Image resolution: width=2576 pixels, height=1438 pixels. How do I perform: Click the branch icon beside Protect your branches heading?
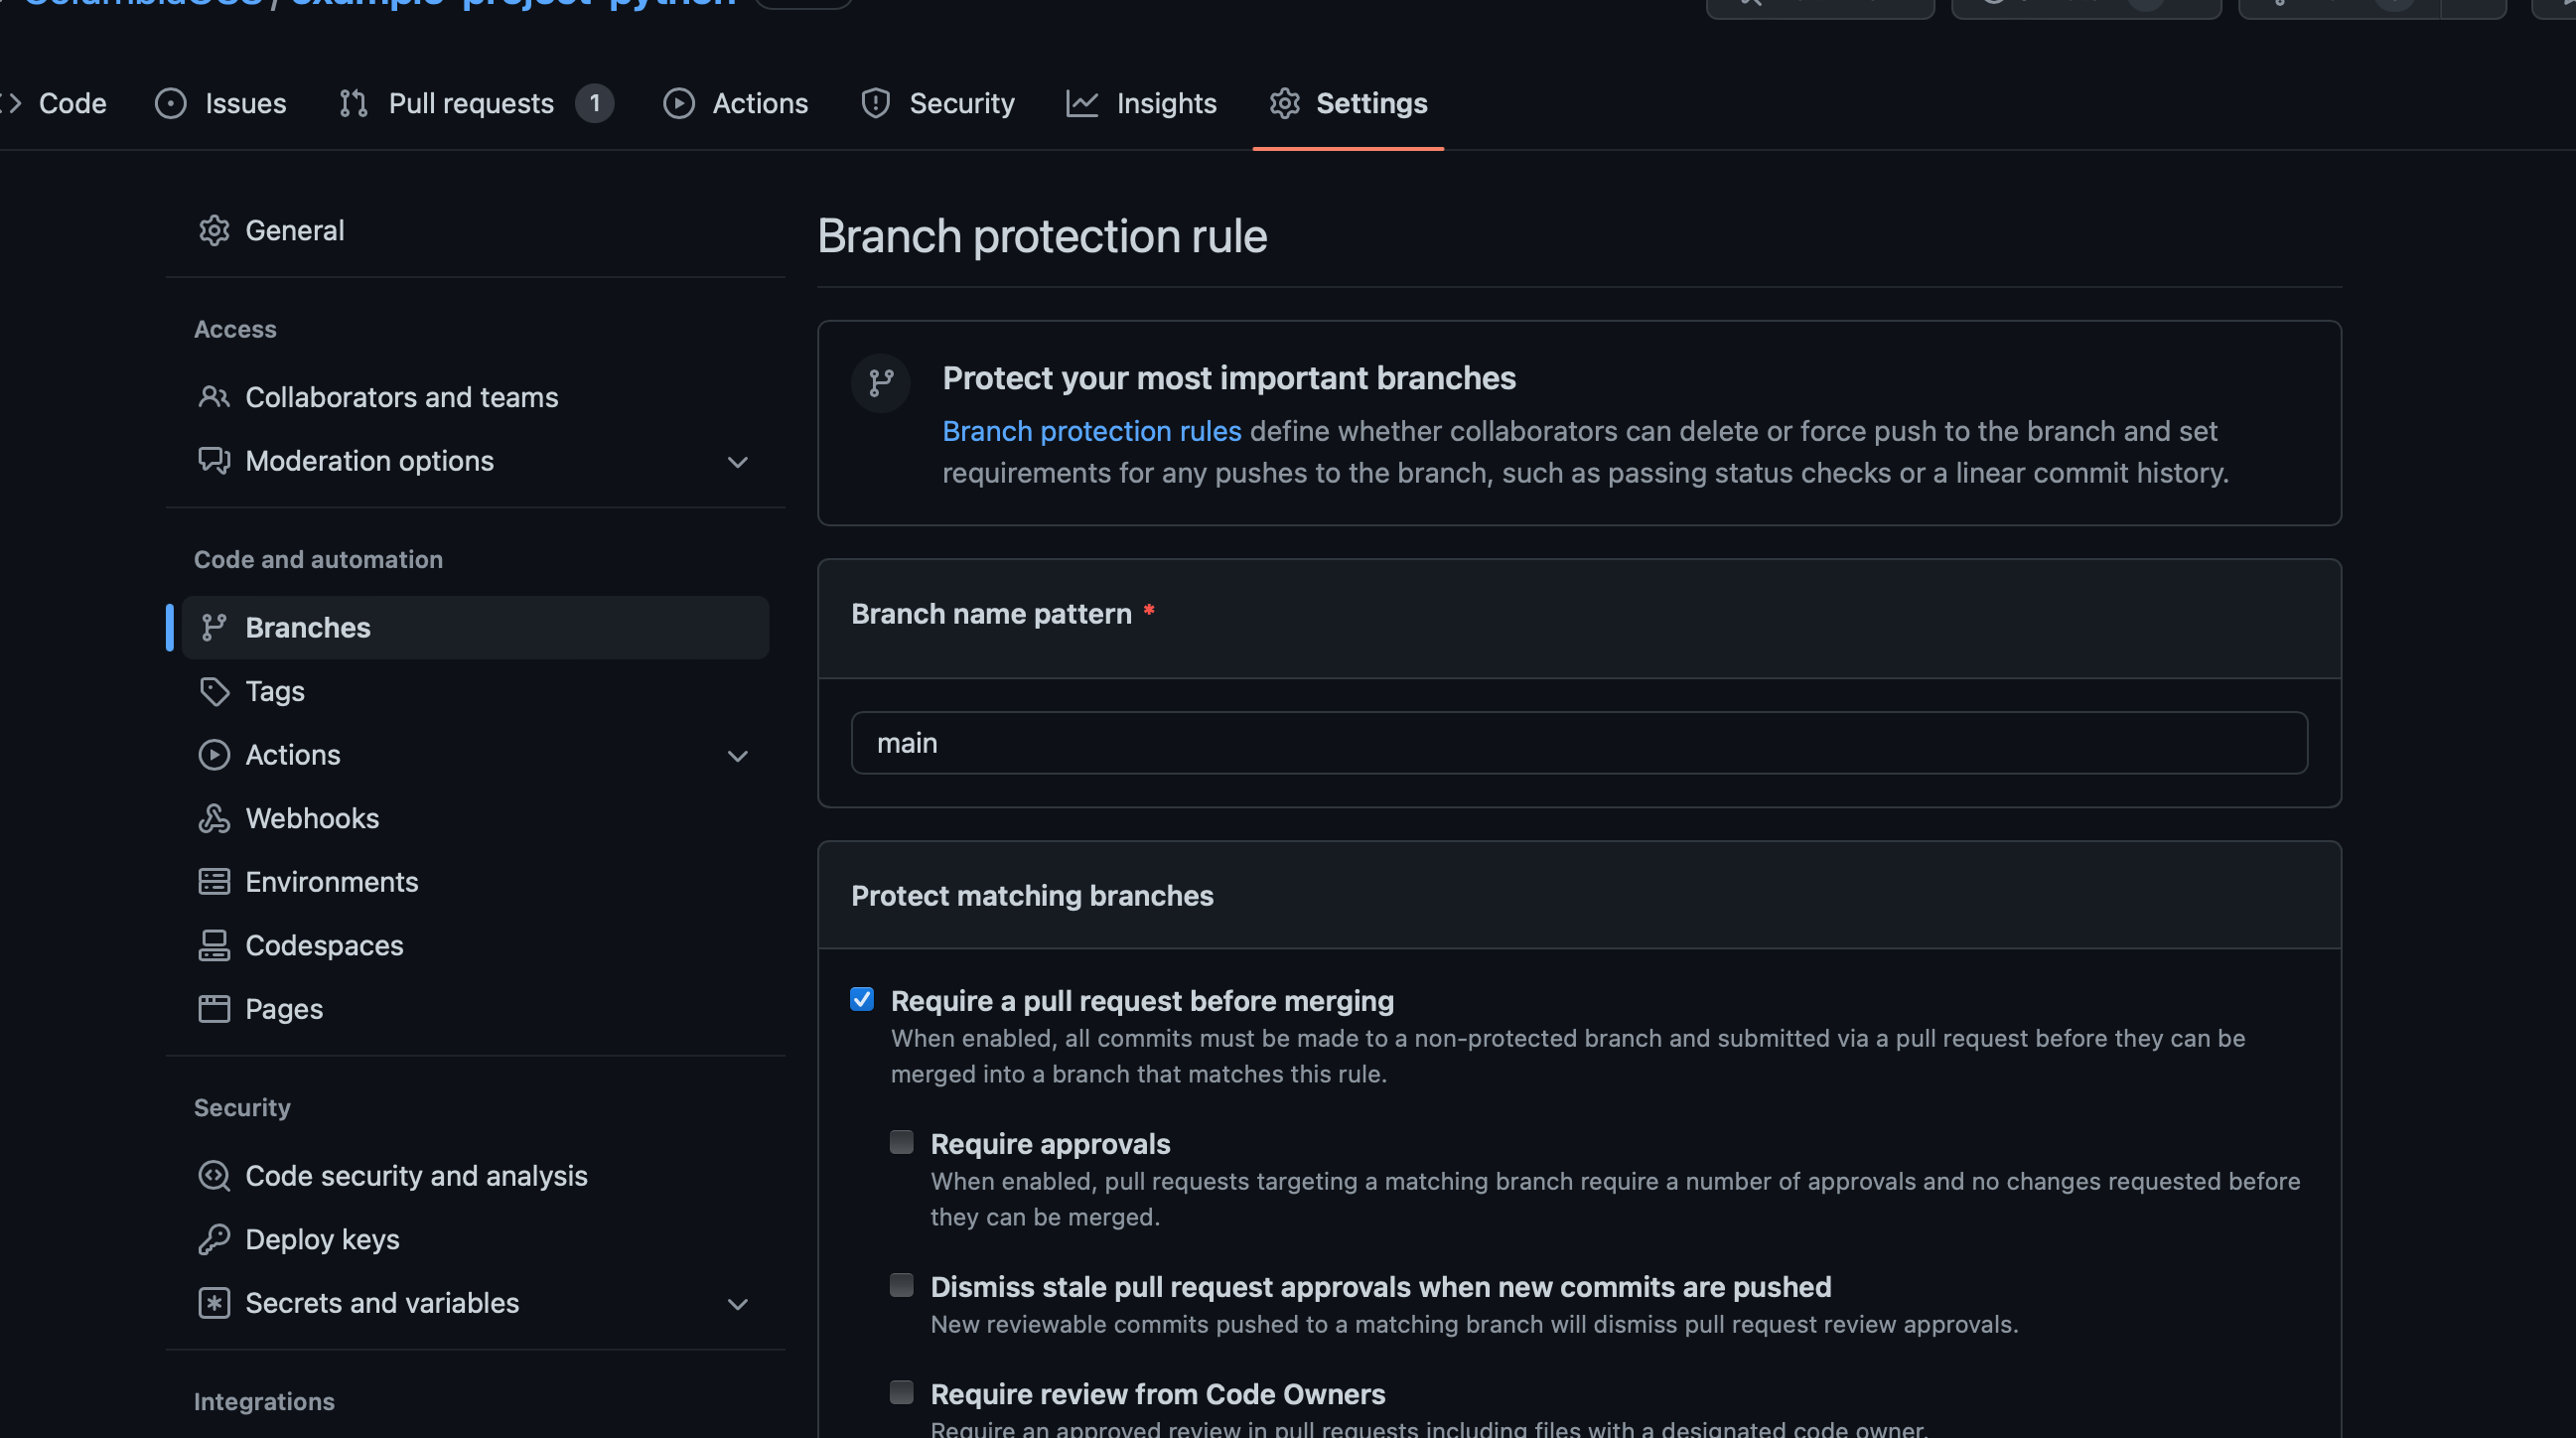(x=881, y=382)
